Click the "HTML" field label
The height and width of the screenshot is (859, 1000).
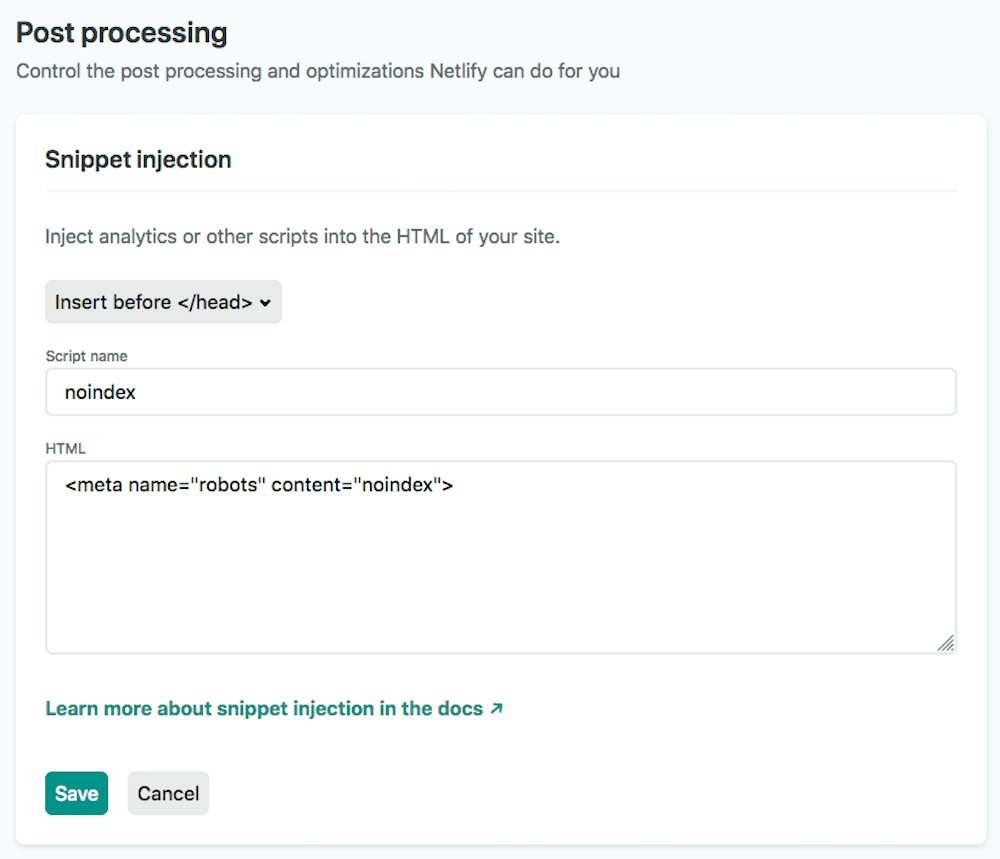[65, 448]
